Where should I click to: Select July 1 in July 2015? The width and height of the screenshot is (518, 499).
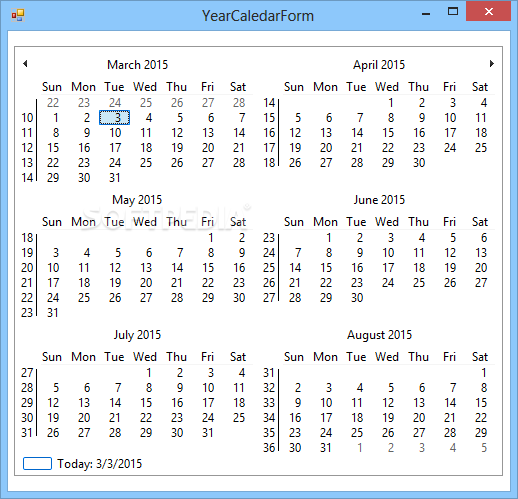(148, 373)
